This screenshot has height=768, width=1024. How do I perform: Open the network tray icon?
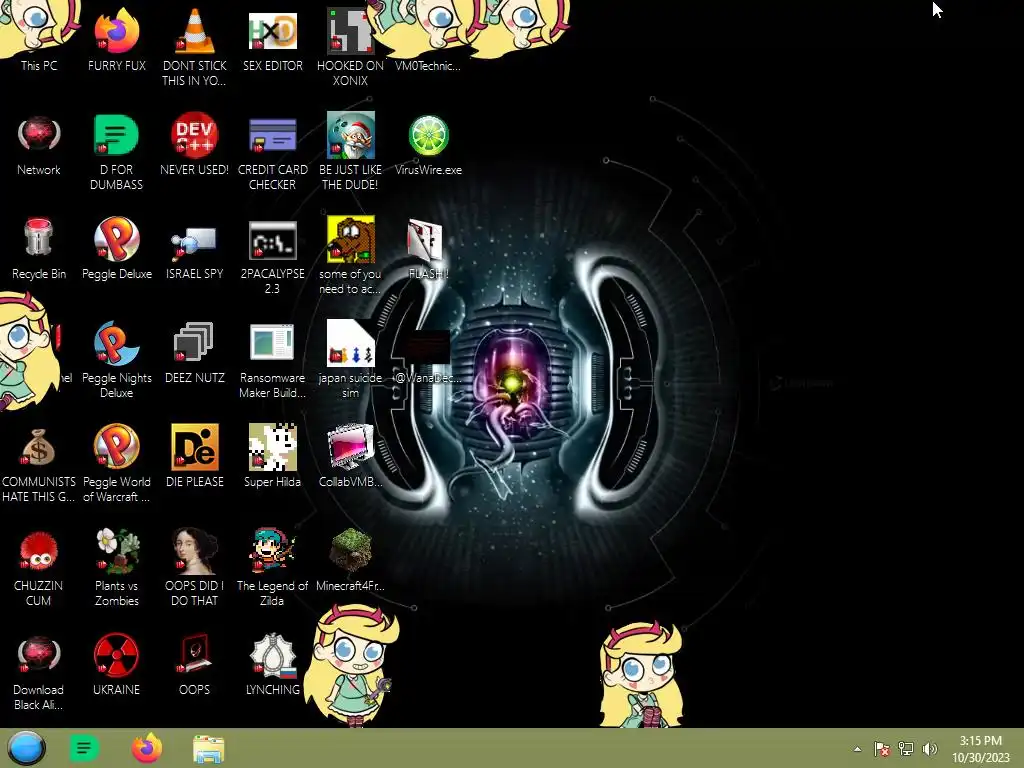tap(906, 749)
